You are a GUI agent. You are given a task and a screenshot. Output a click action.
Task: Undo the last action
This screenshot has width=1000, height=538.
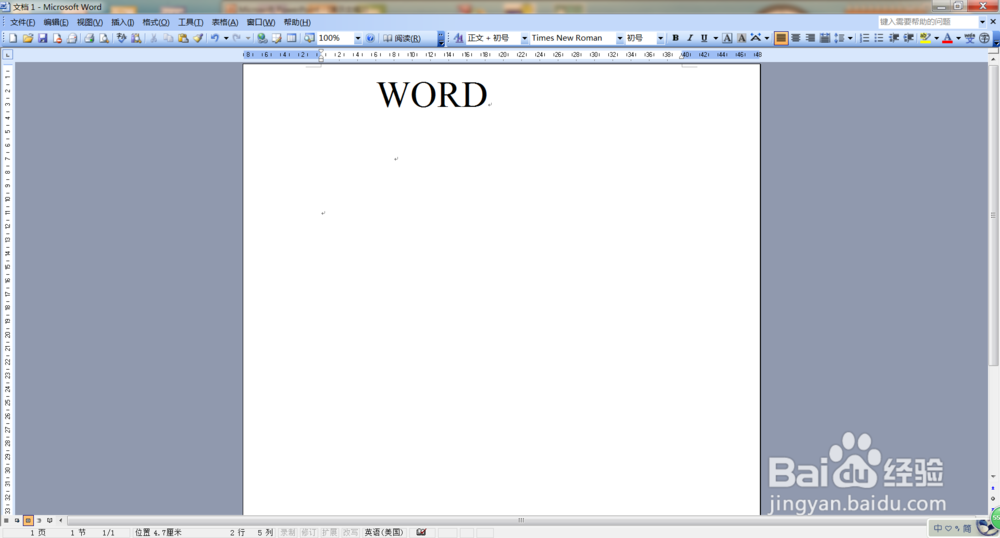(215, 38)
